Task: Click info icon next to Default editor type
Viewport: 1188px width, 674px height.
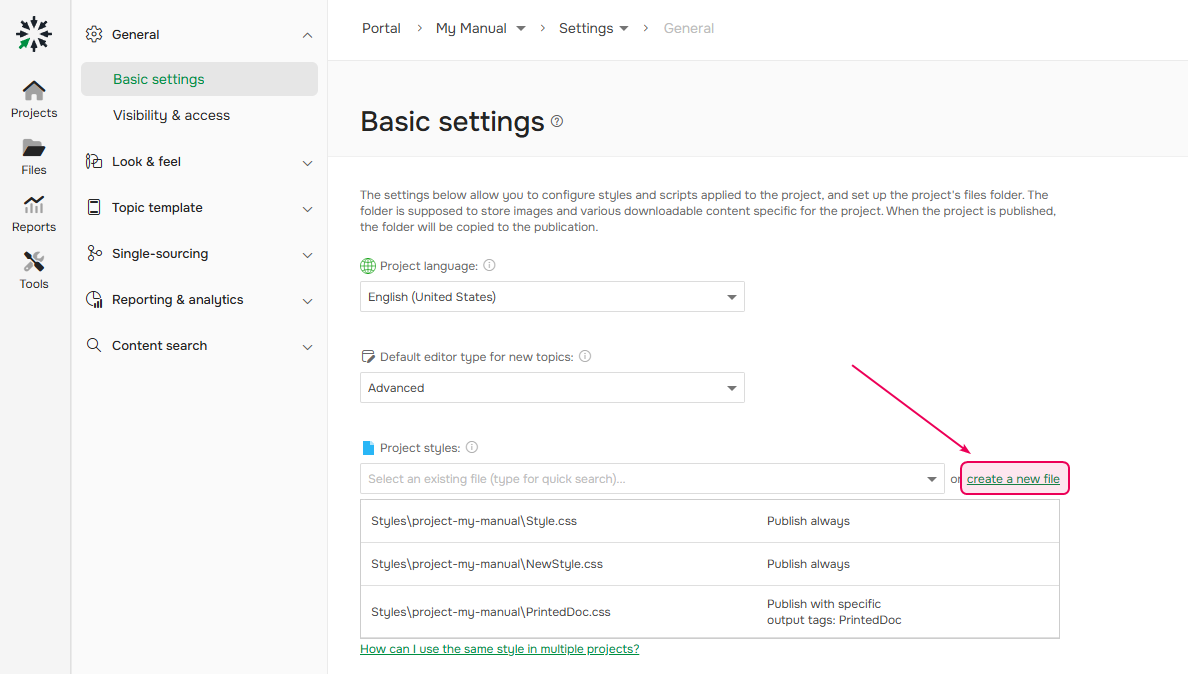Action: click(585, 356)
